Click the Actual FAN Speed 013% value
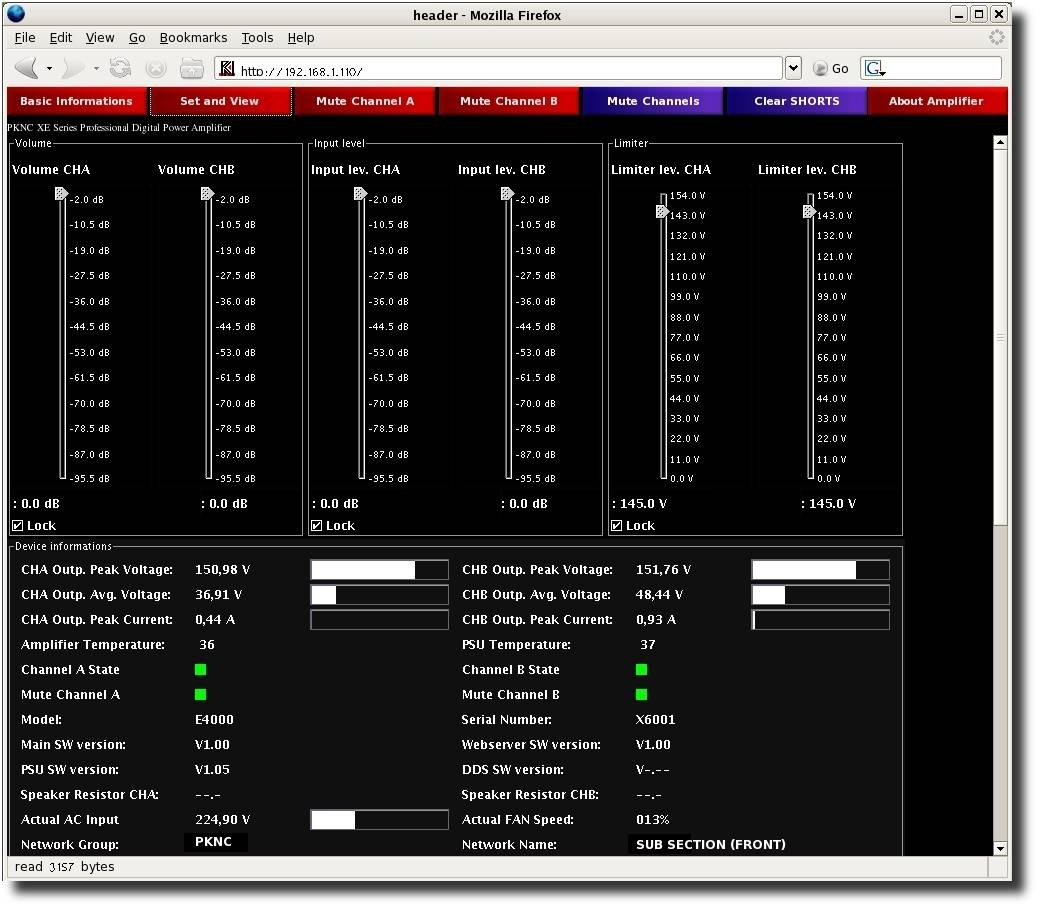The width and height of the screenshot is (1039, 904). pos(653,820)
